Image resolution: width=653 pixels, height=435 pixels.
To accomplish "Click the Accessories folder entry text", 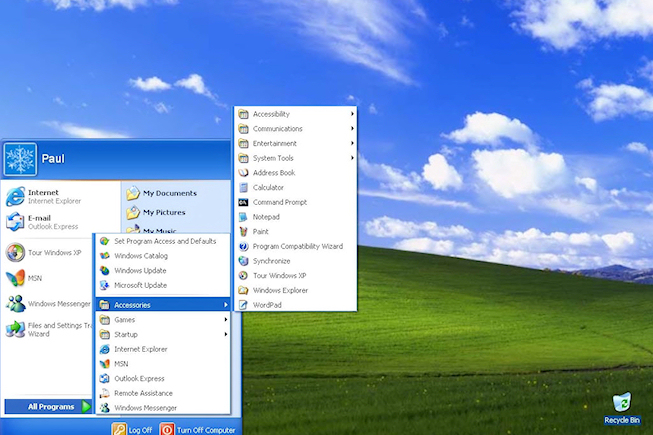I will click(x=132, y=305).
